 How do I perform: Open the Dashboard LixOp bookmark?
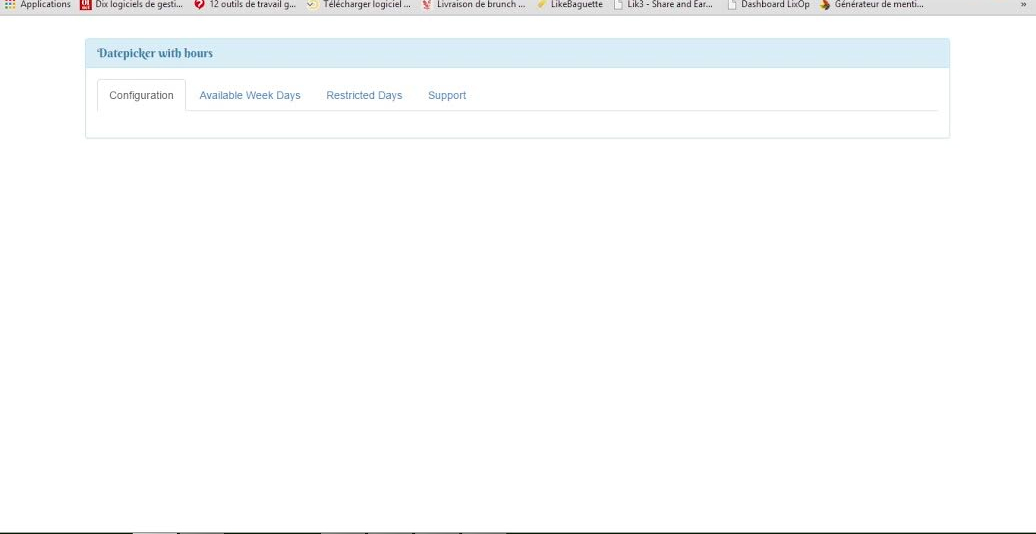coord(768,5)
